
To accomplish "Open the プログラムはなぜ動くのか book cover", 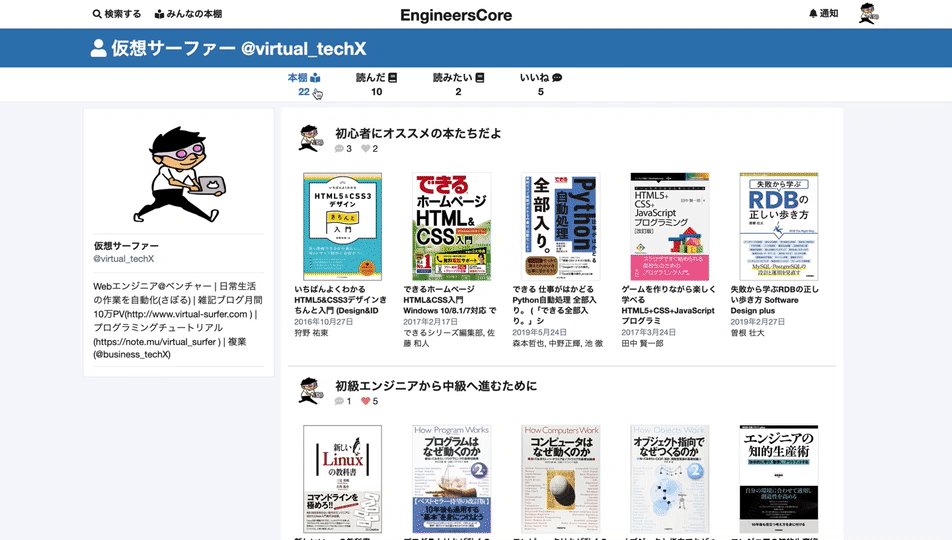I will coord(451,479).
